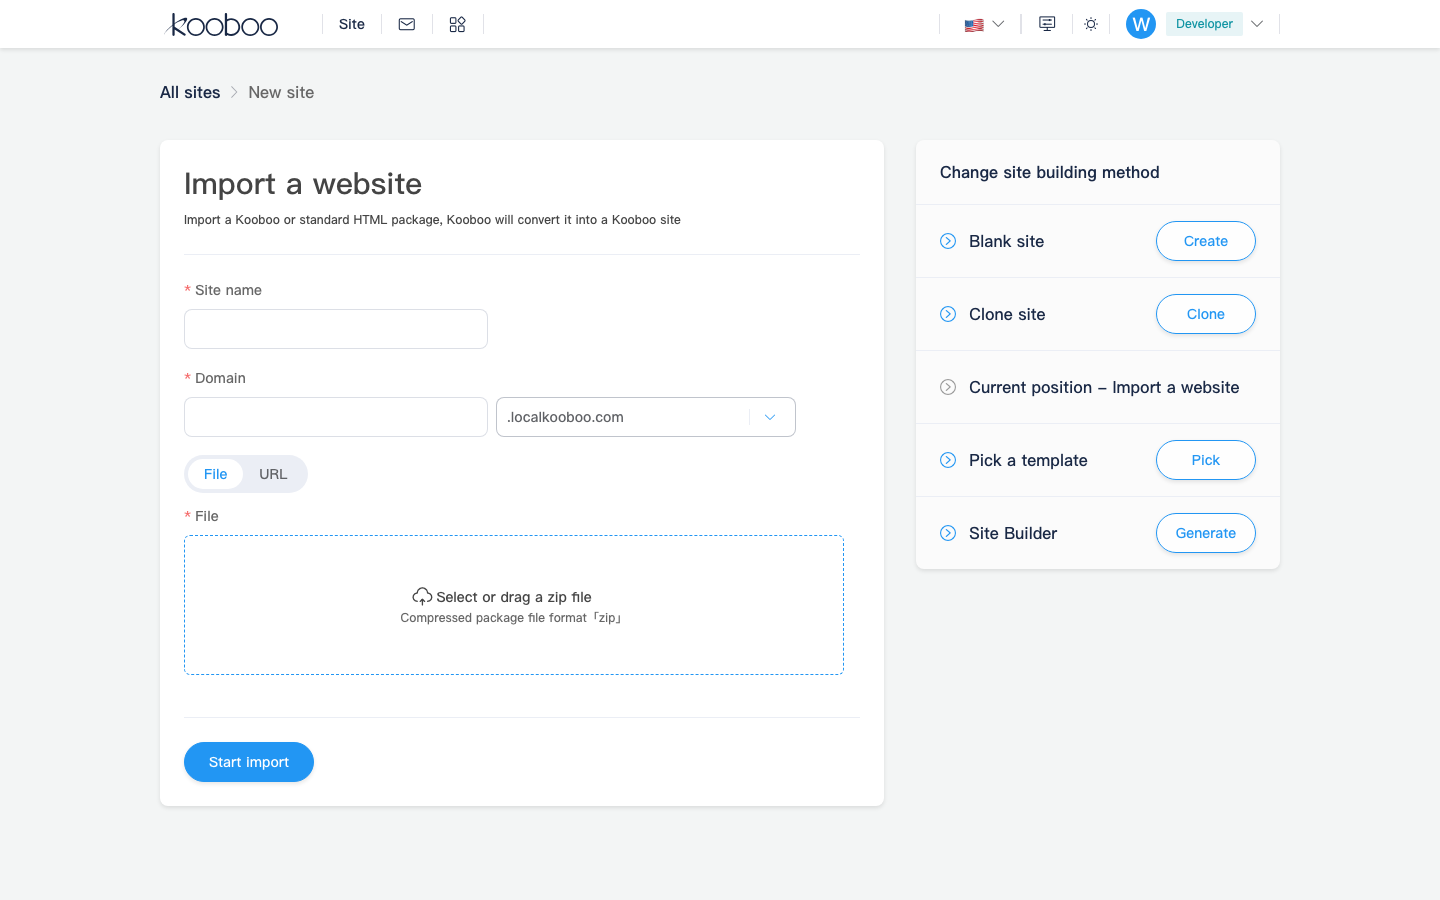The height and width of the screenshot is (900, 1440).
Task: Open the Site menu
Action: pos(352,24)
